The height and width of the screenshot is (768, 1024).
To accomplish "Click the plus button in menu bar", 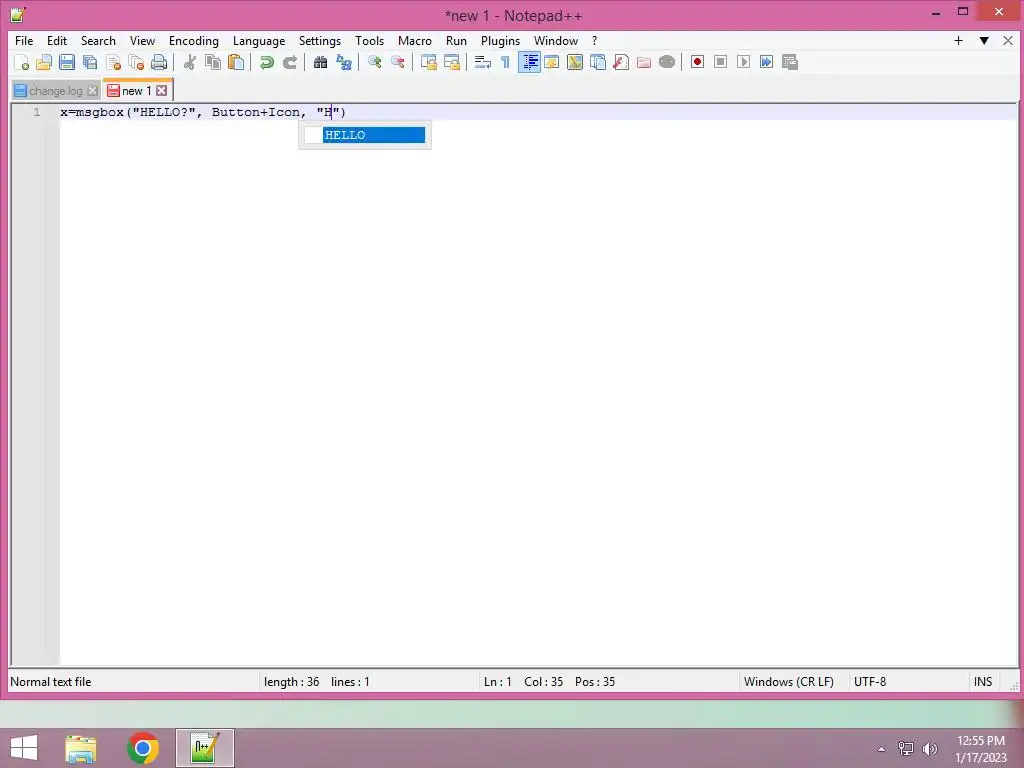I will click(x=959, y=40).
